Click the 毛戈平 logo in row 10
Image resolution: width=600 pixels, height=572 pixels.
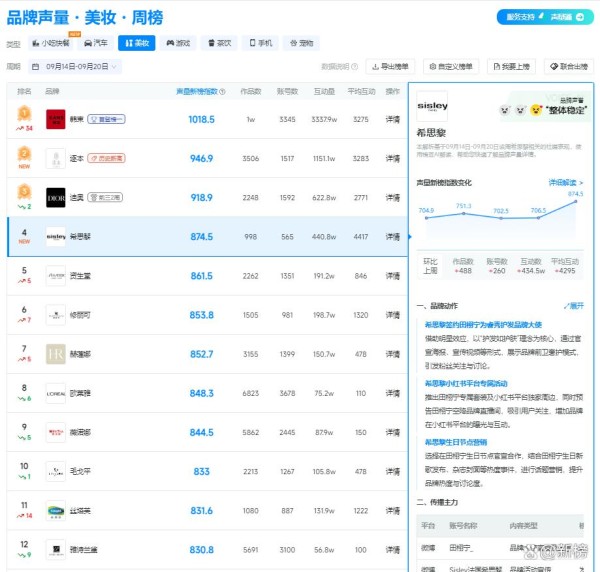click(55, 471)
